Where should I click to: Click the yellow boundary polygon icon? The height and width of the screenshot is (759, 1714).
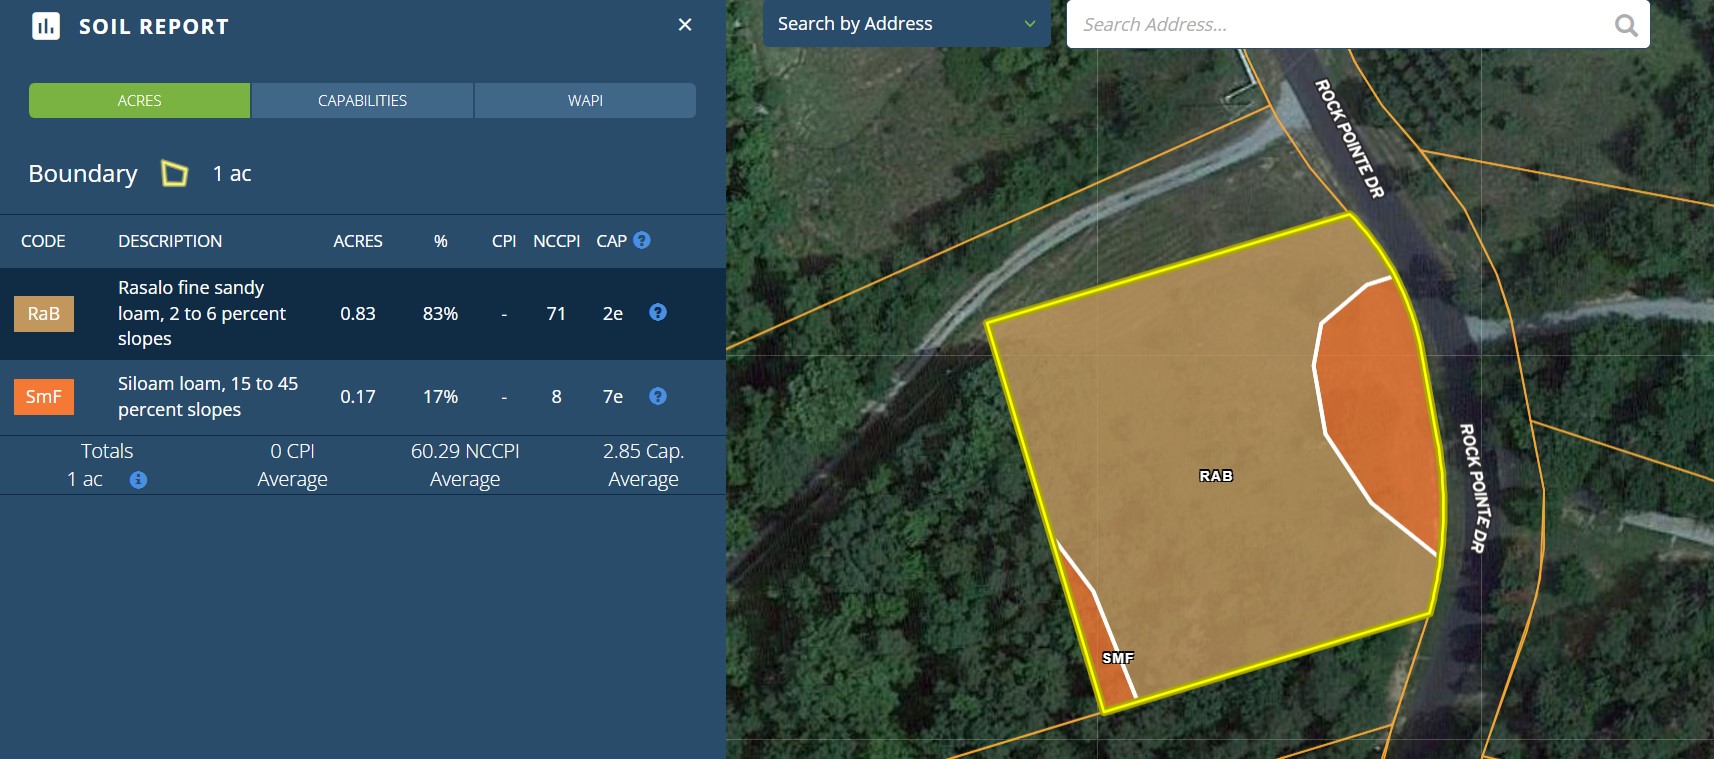click(175, 174)
